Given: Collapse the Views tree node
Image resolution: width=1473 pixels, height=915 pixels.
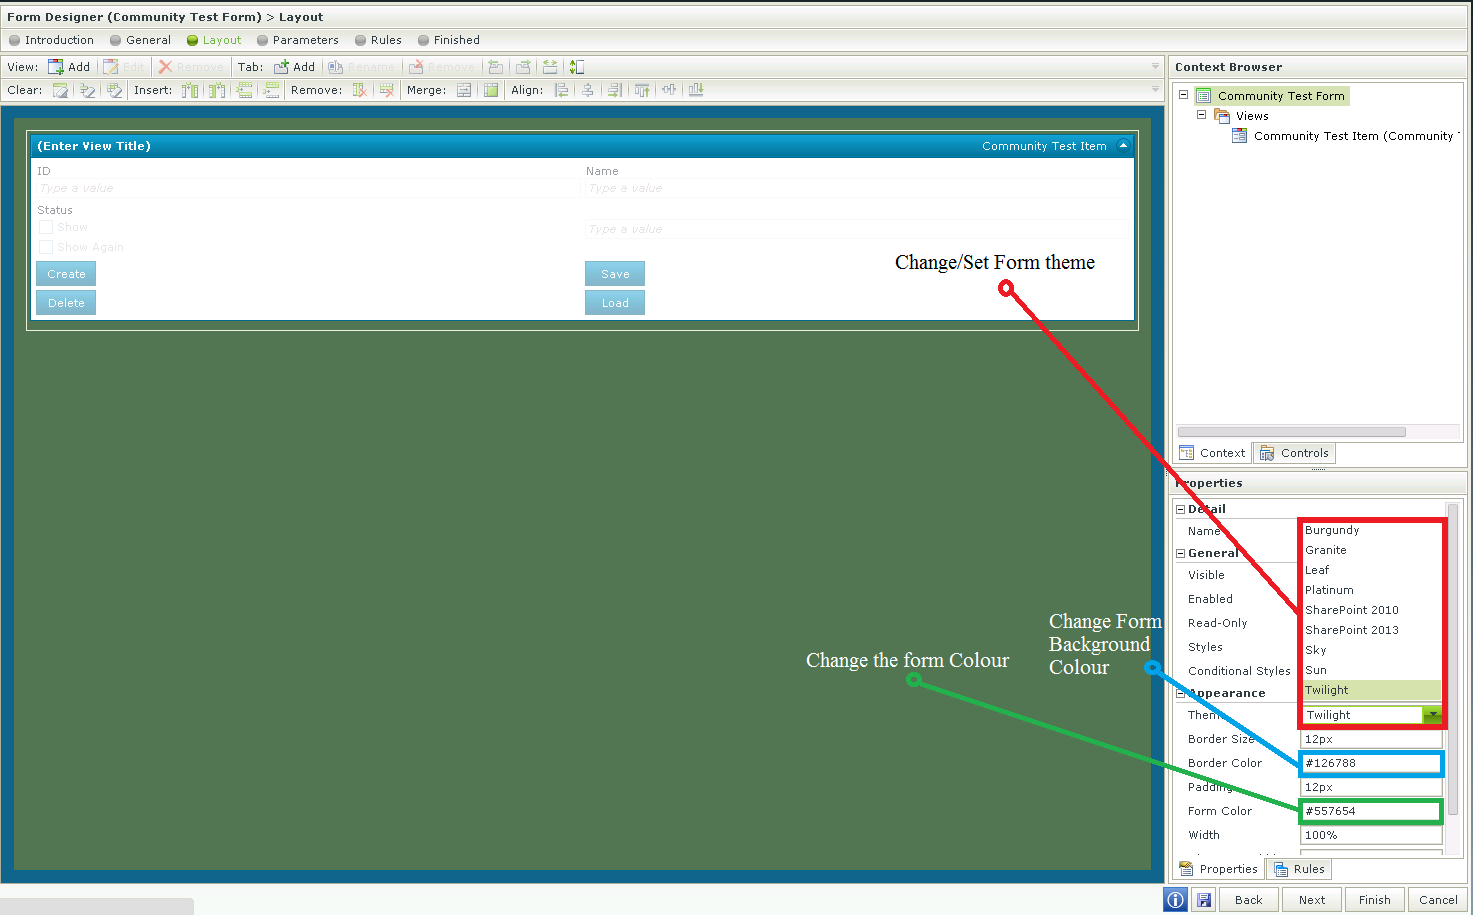Looking at the screenshot, I should 1202,115.
